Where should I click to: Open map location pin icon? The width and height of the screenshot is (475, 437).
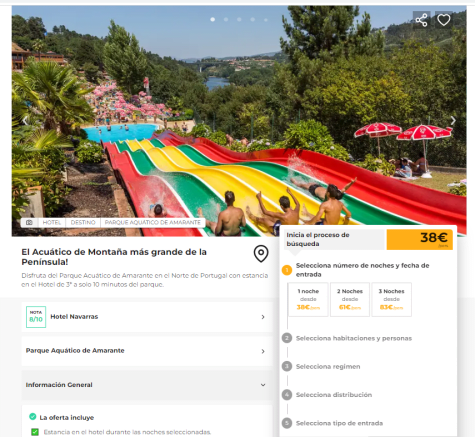pos(261,254)
